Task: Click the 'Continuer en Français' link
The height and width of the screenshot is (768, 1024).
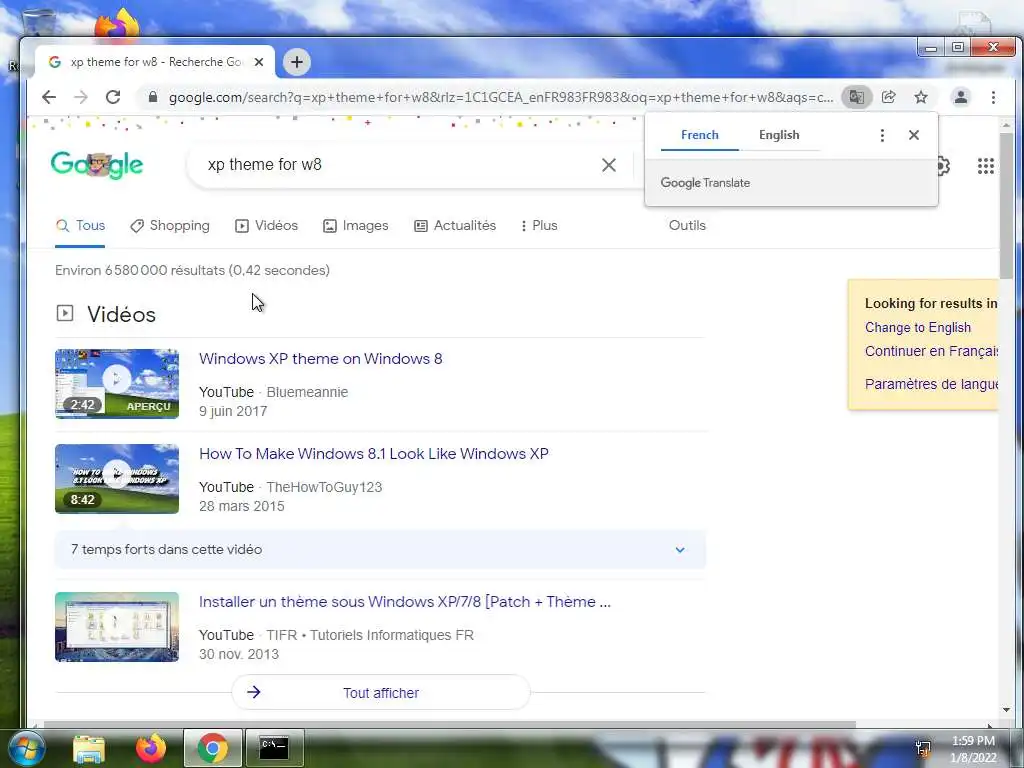Action: tap(931, 351)
